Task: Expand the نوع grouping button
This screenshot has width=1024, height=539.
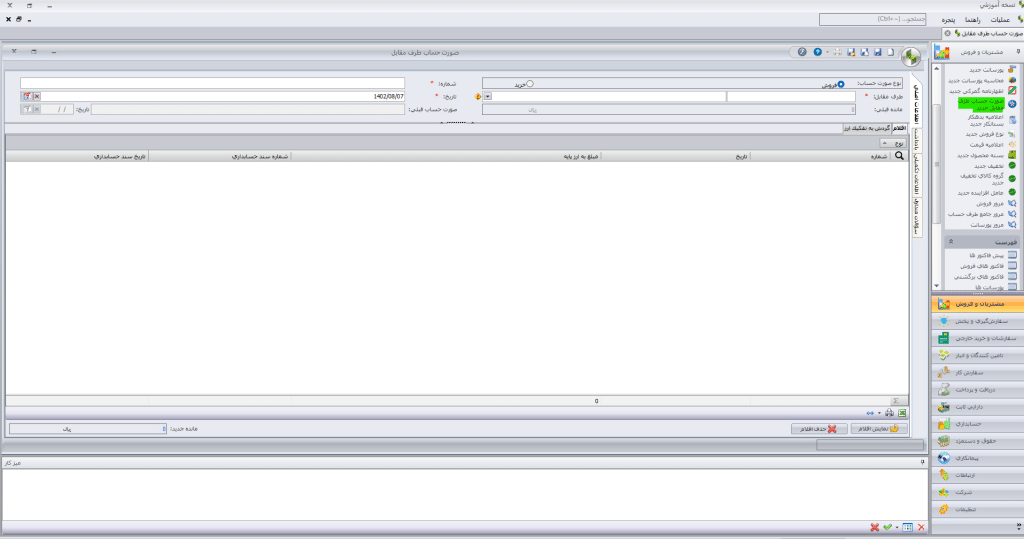Action: 893,143
